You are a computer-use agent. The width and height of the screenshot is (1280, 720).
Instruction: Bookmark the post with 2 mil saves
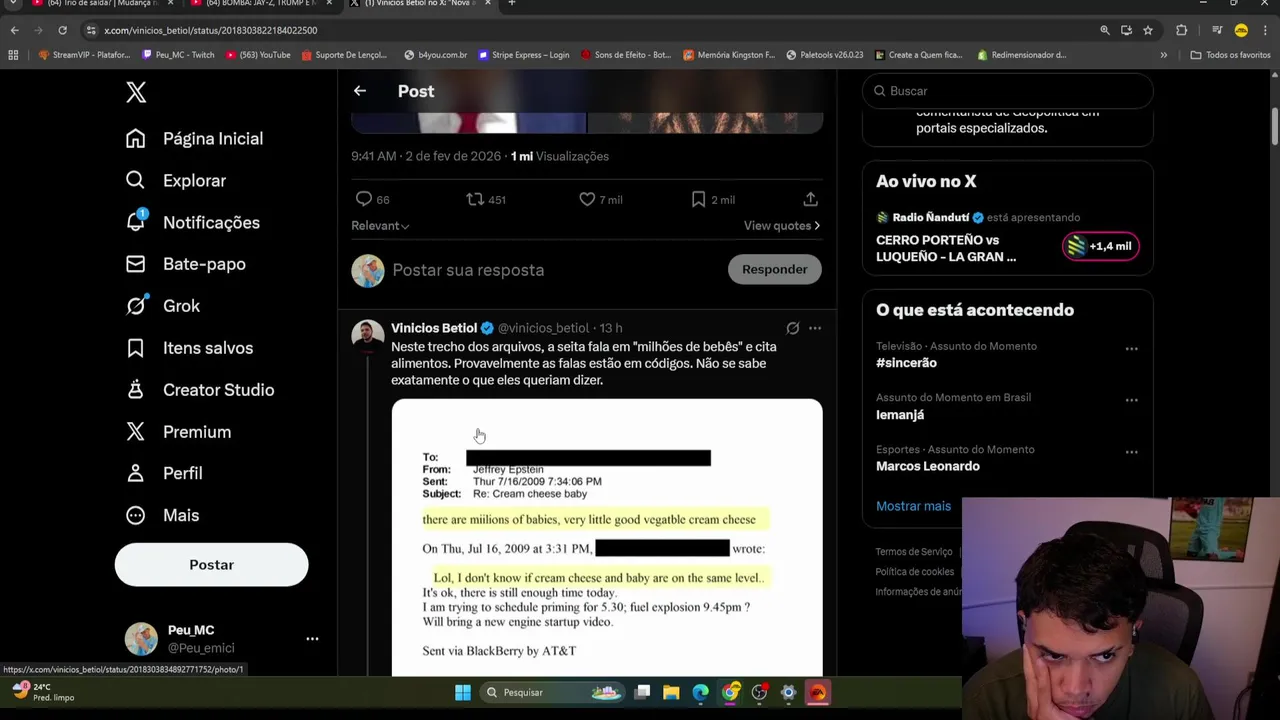712,200
